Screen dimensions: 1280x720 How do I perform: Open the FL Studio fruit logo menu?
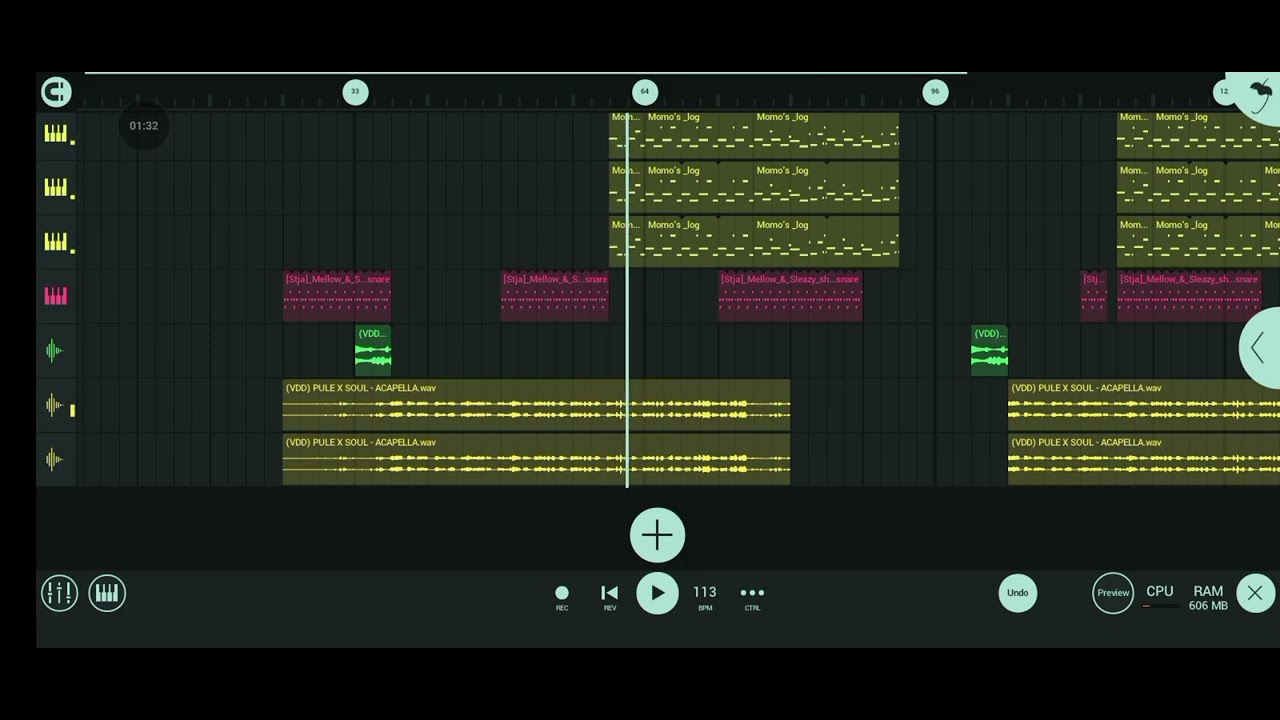tap(1258, 95)
